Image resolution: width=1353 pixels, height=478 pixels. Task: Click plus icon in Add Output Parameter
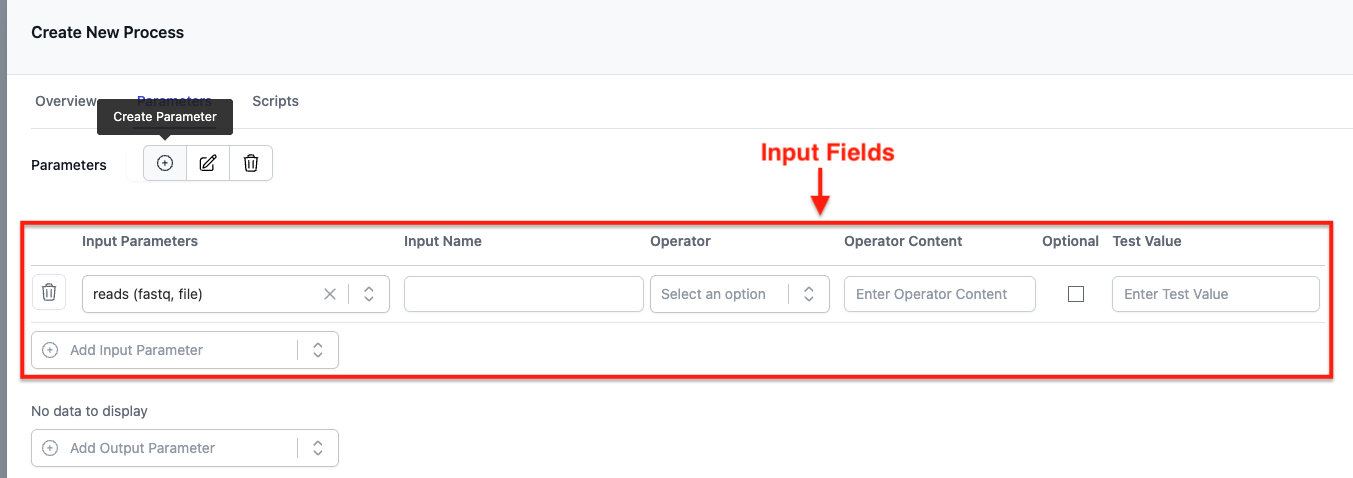(x=50, y=448)
